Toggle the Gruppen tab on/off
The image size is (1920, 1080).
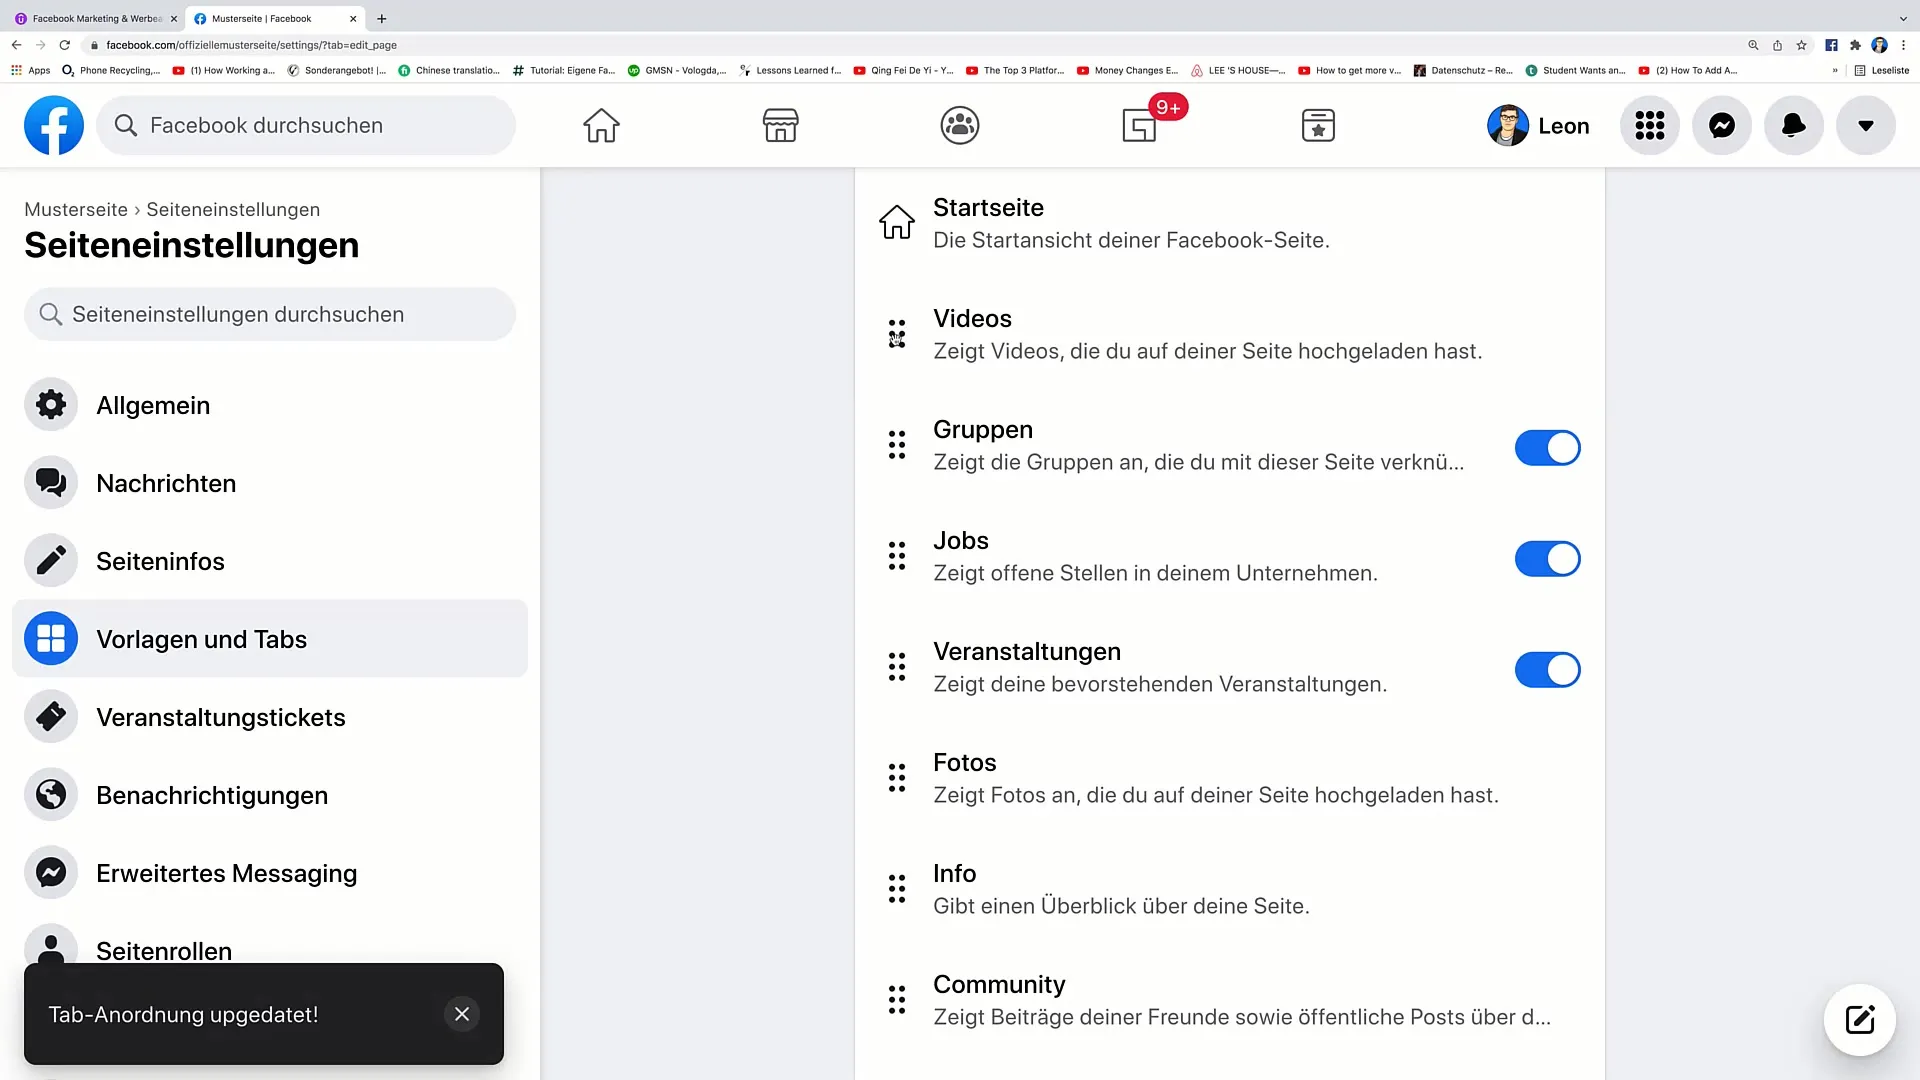pos(1548,448)
